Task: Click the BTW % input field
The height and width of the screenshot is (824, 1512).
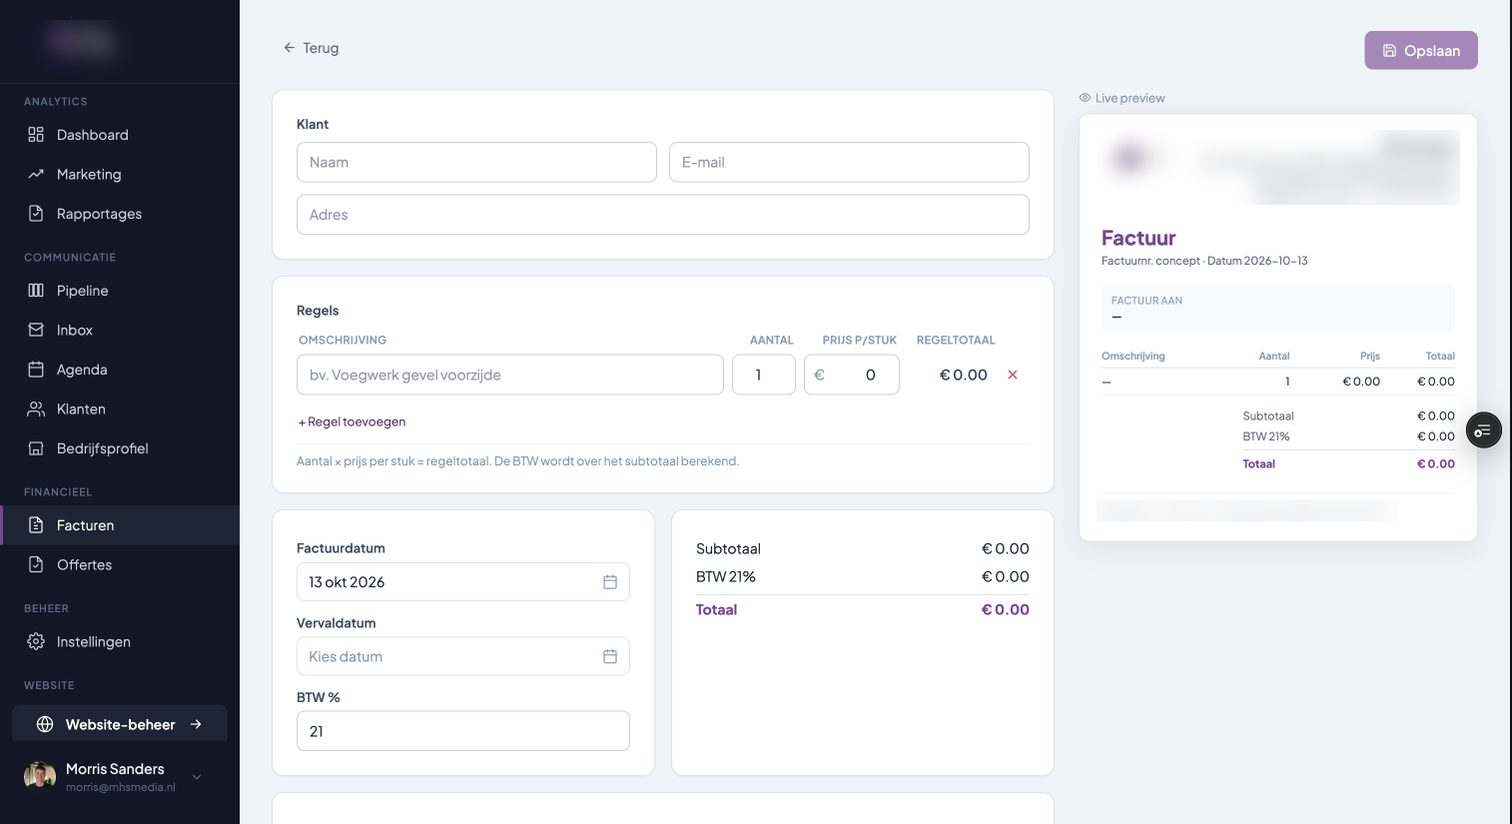Action: [463, 731]
